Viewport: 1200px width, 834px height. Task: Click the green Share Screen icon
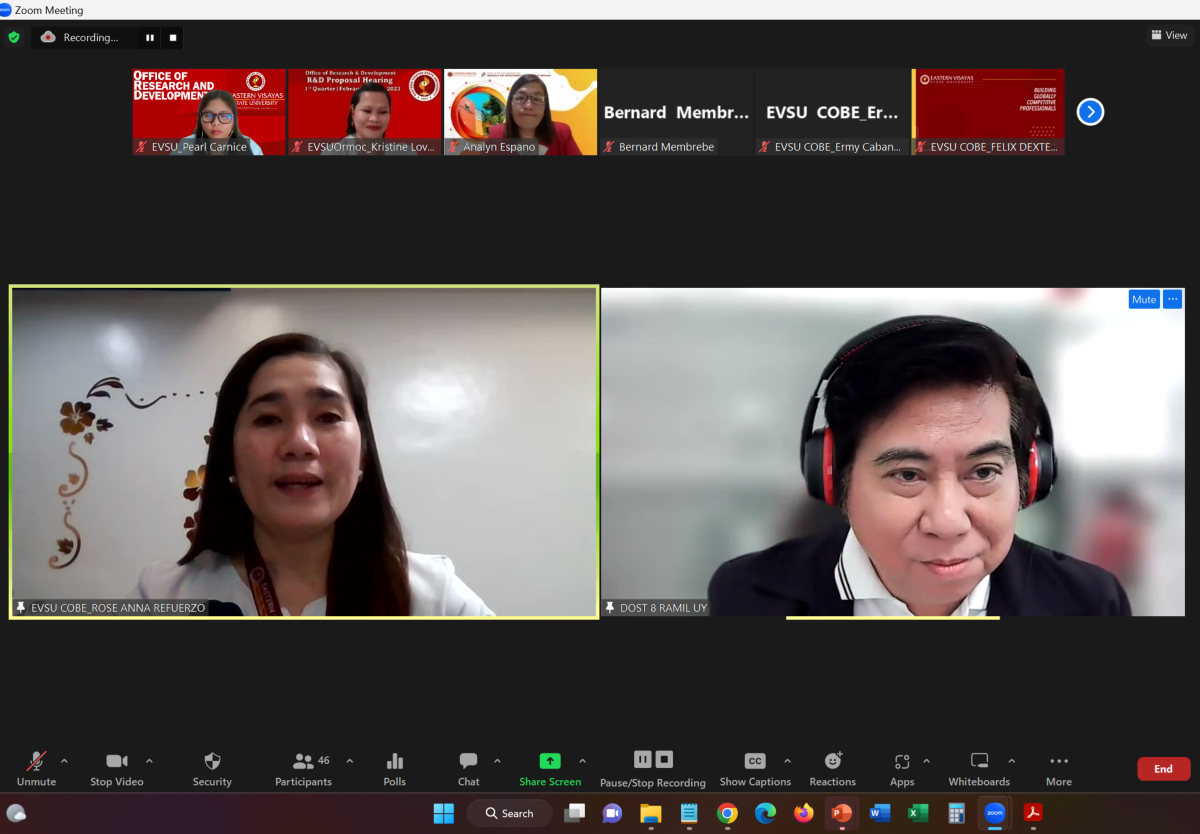coord(549,761)
